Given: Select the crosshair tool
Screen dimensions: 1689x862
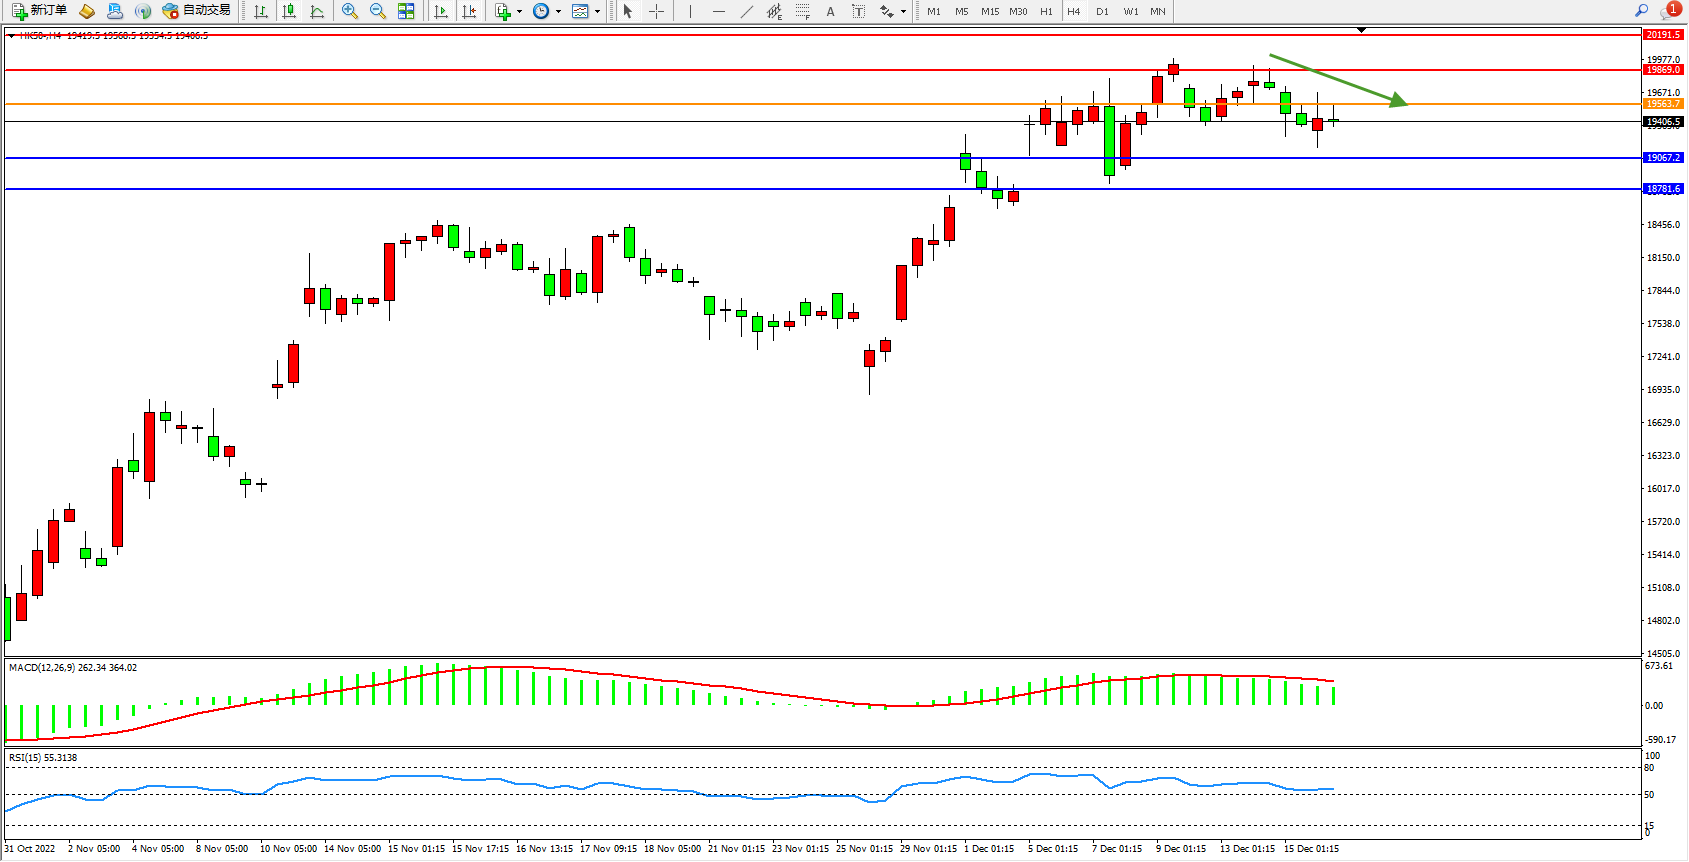Looking at the screenshot, I should click(x=656, y=11).
